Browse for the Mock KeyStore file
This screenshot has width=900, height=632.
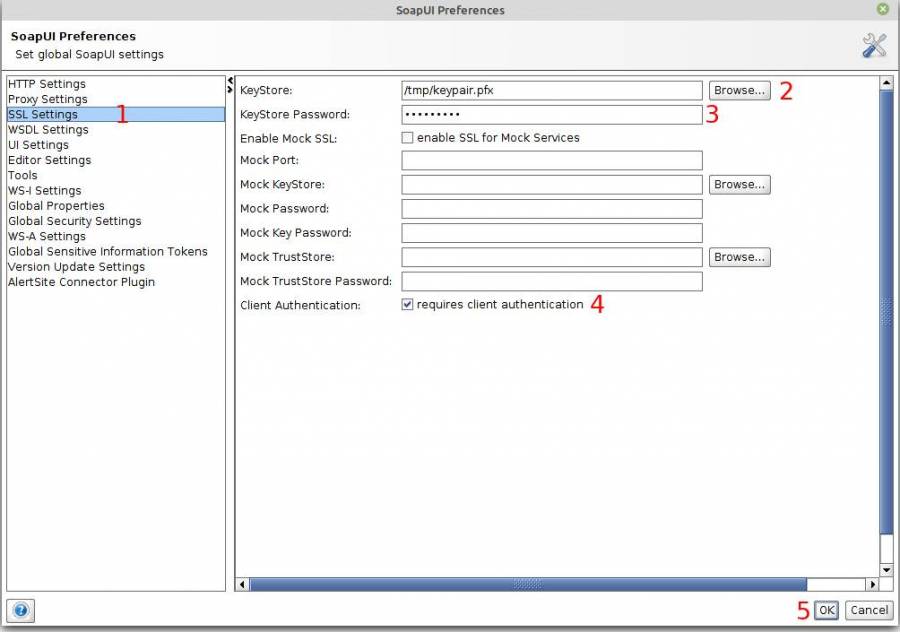739,185
